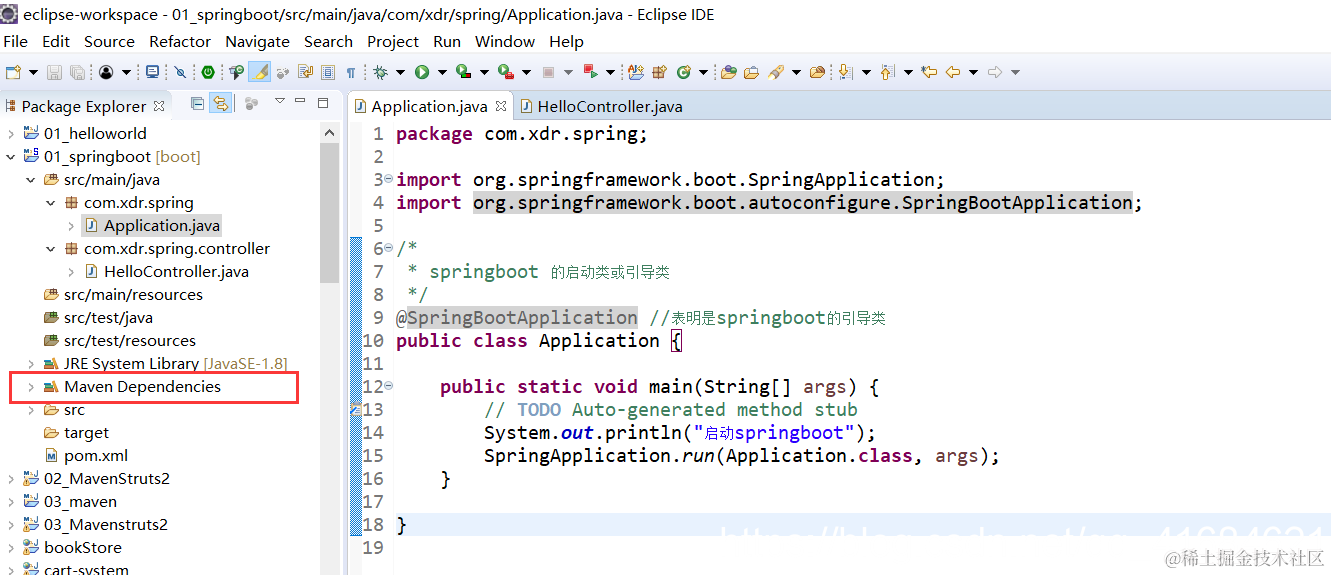Click the Back navigation yellow arrow

pyautogui.click(x=953, y=72)
